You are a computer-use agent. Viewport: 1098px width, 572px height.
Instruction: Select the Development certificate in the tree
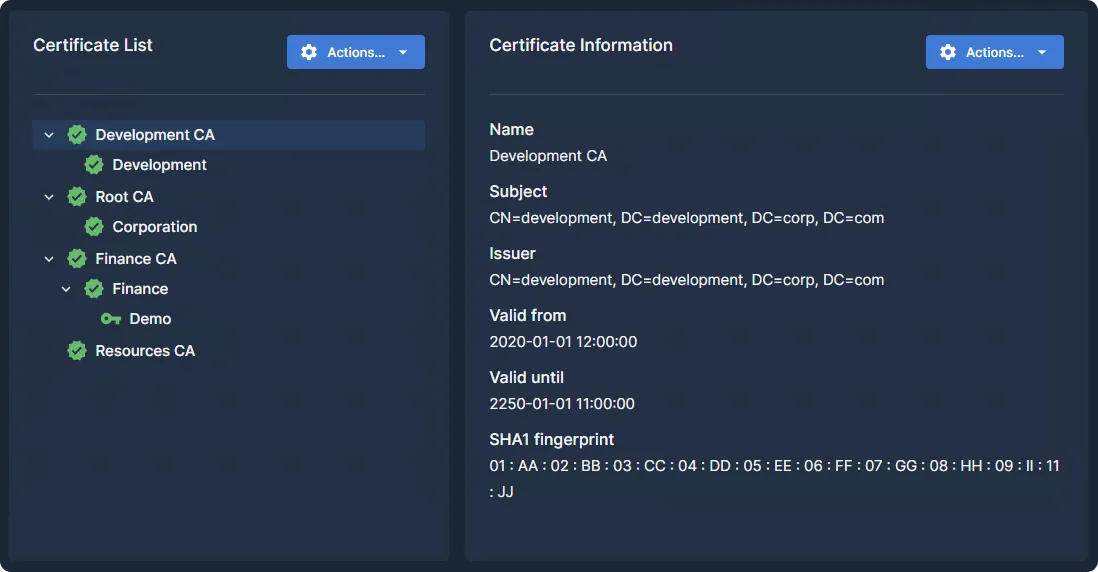pyautogui.click(x=159, y=165)
